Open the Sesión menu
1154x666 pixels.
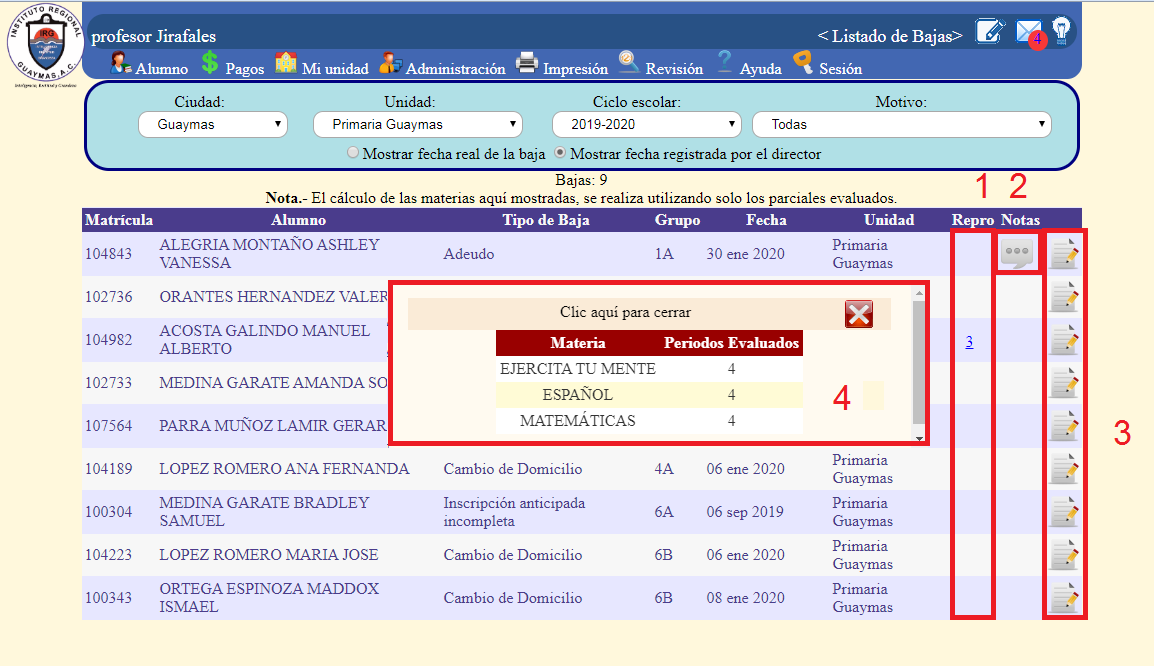[x=827, y=66]
